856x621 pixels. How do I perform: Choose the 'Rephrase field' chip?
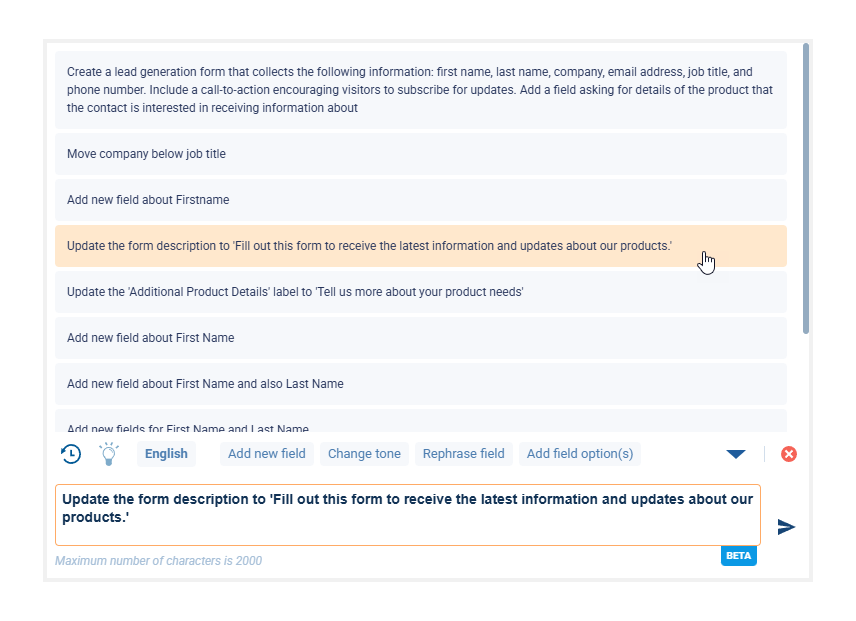[463, 454]
